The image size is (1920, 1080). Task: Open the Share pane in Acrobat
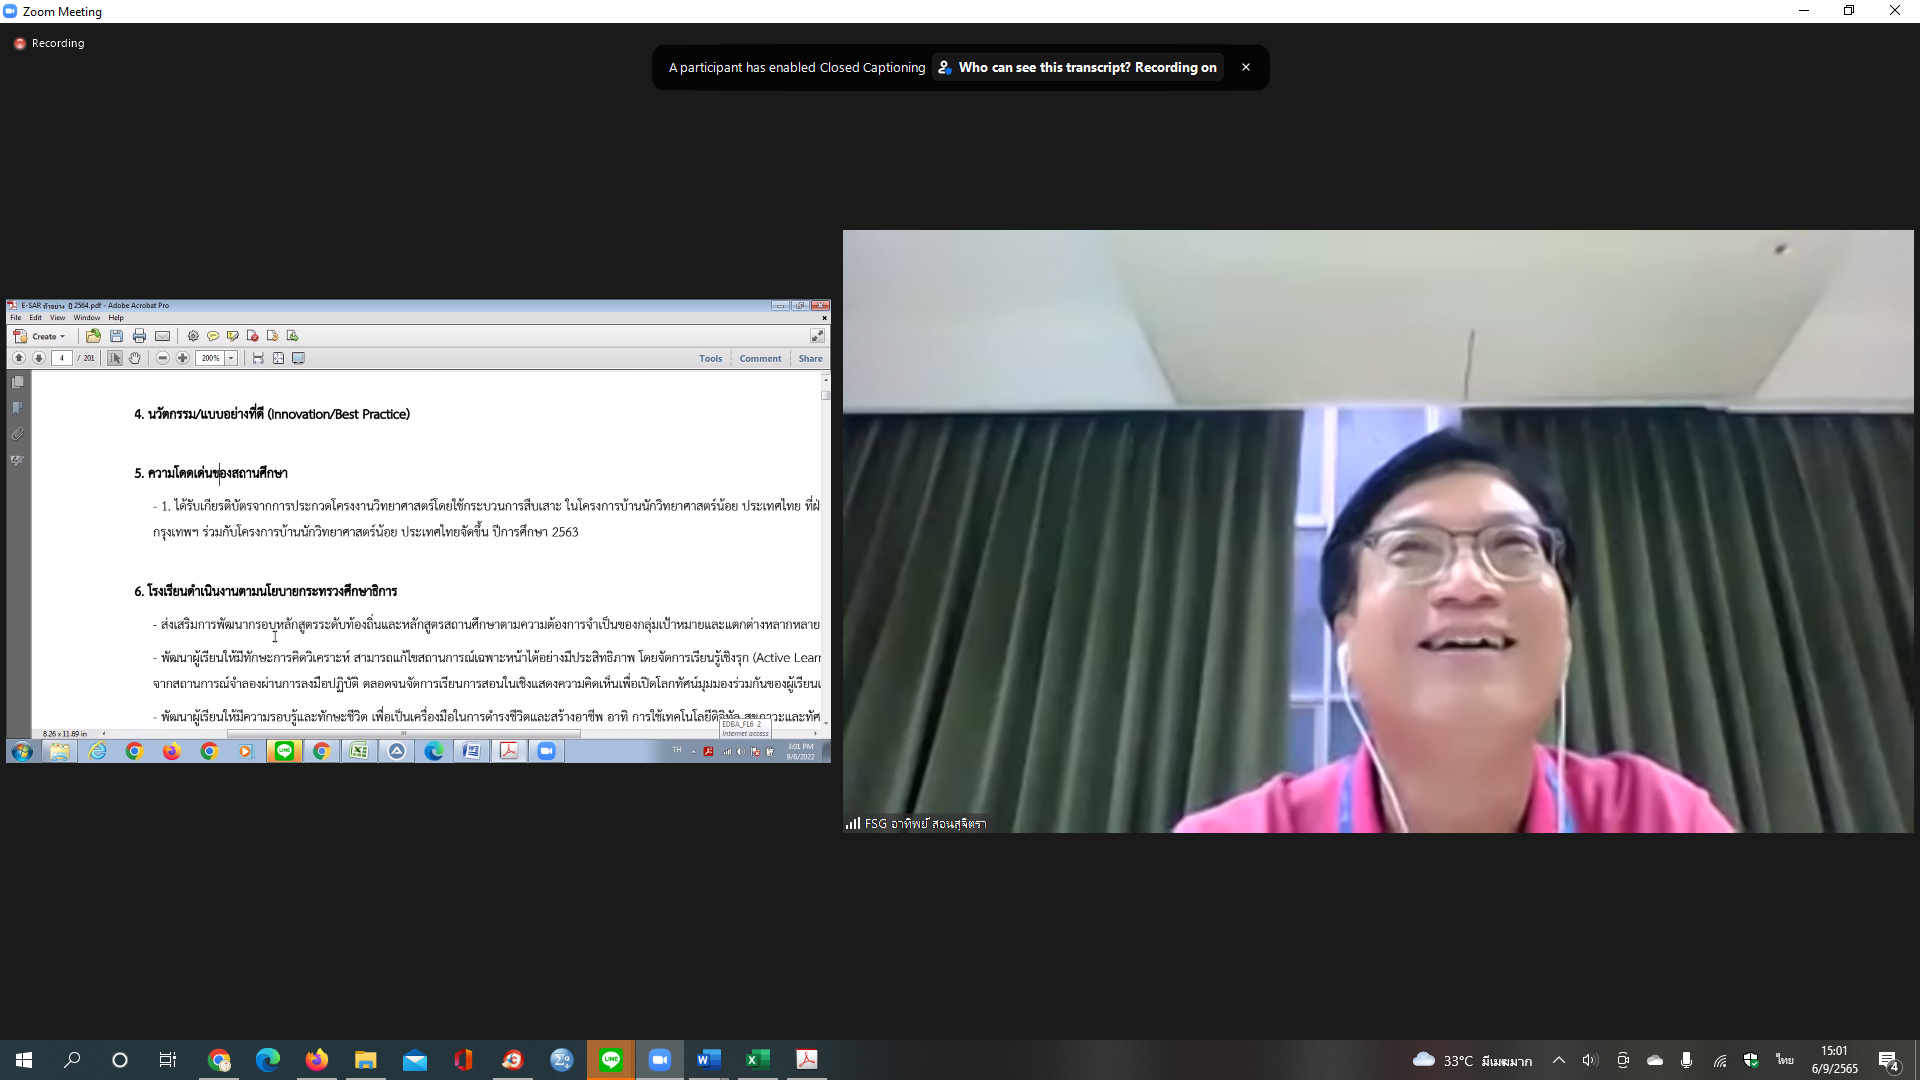tap(810, 358)
